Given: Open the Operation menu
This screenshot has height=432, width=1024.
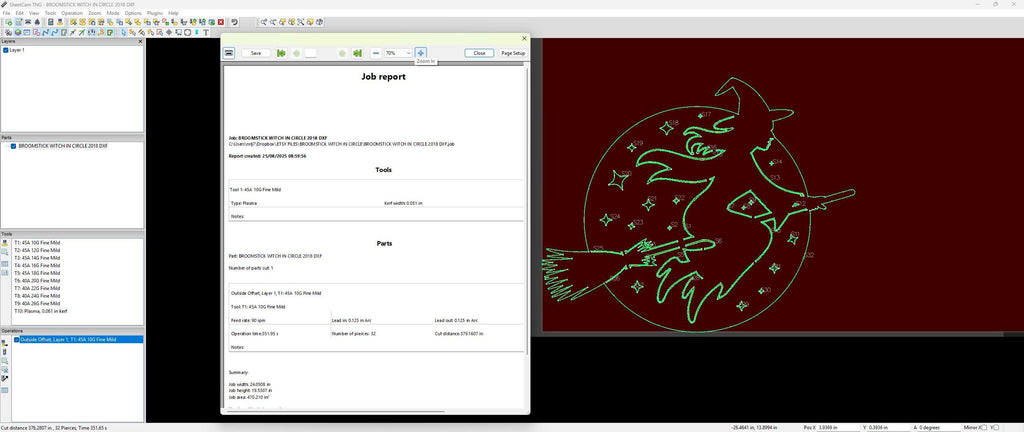Looking at the screenshot, I should pos(72,13).
